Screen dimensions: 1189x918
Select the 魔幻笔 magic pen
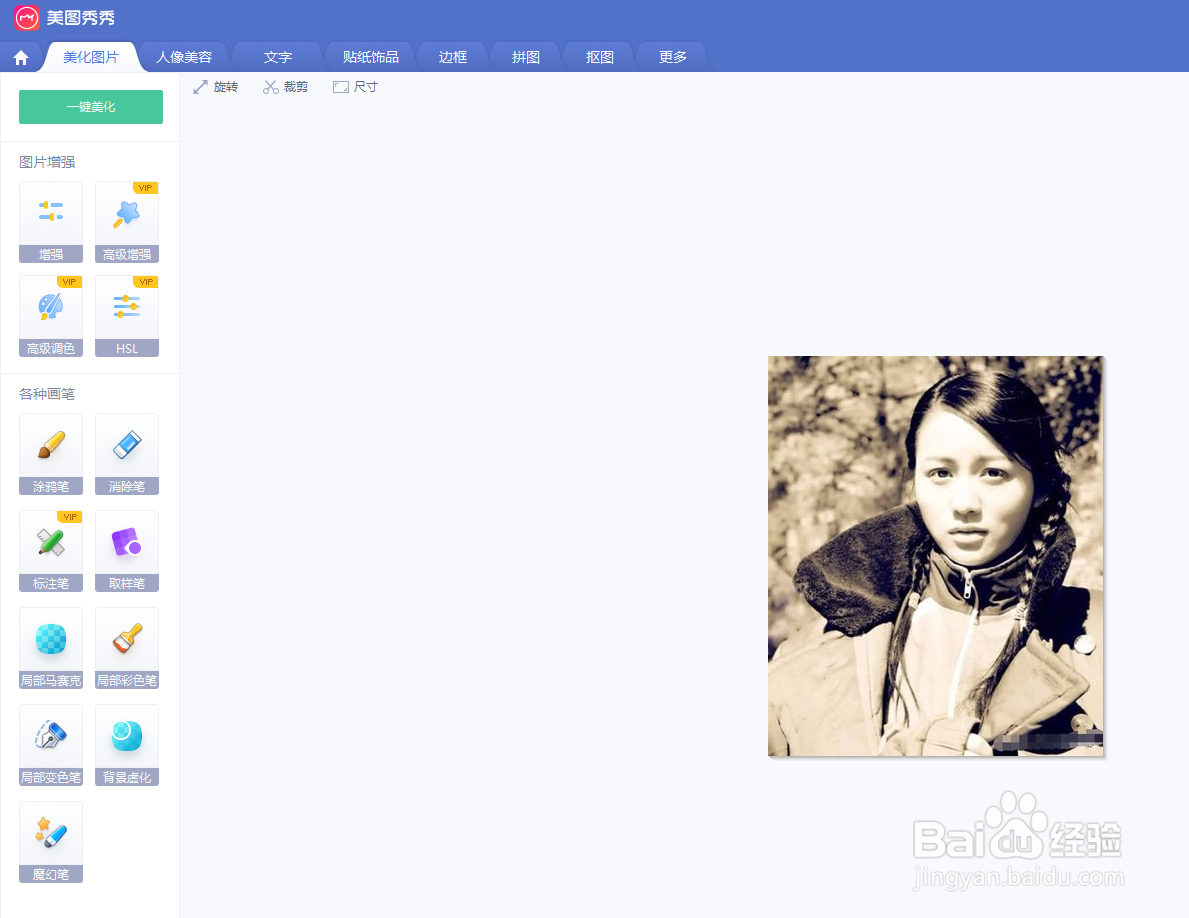(x=51, y=842)
